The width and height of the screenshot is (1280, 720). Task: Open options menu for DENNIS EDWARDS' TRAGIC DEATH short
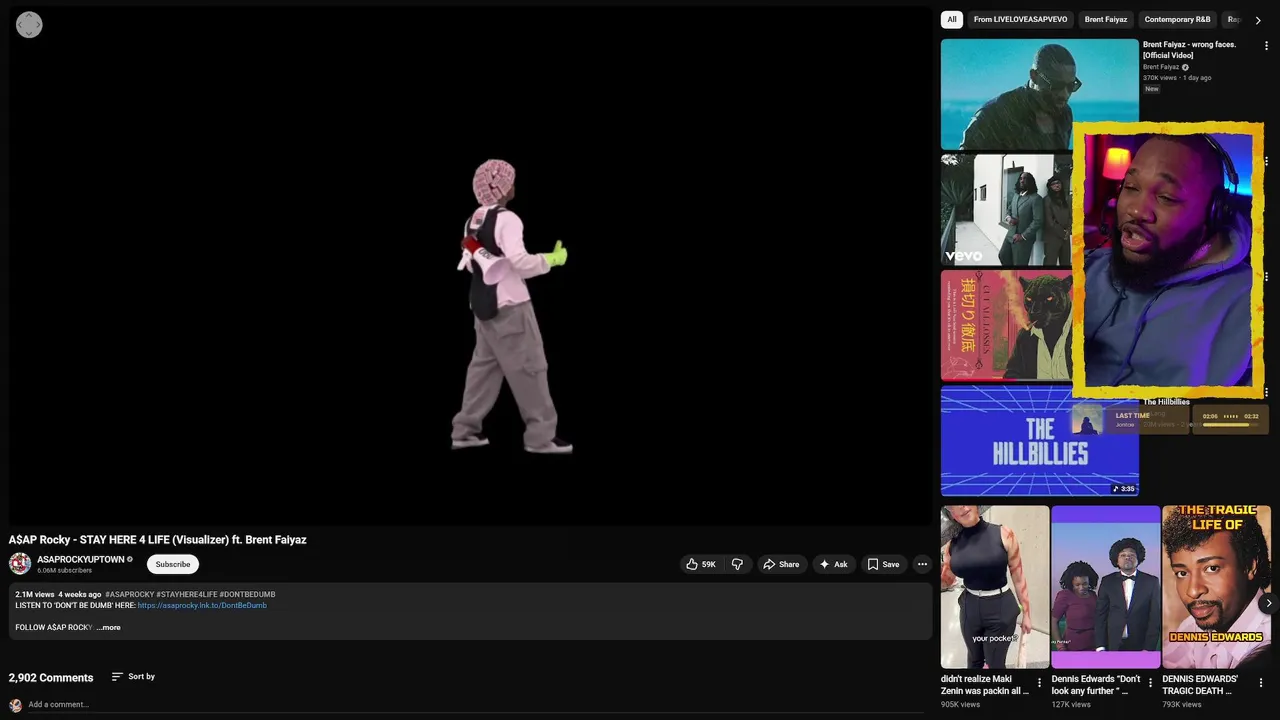pos(1260,683)
